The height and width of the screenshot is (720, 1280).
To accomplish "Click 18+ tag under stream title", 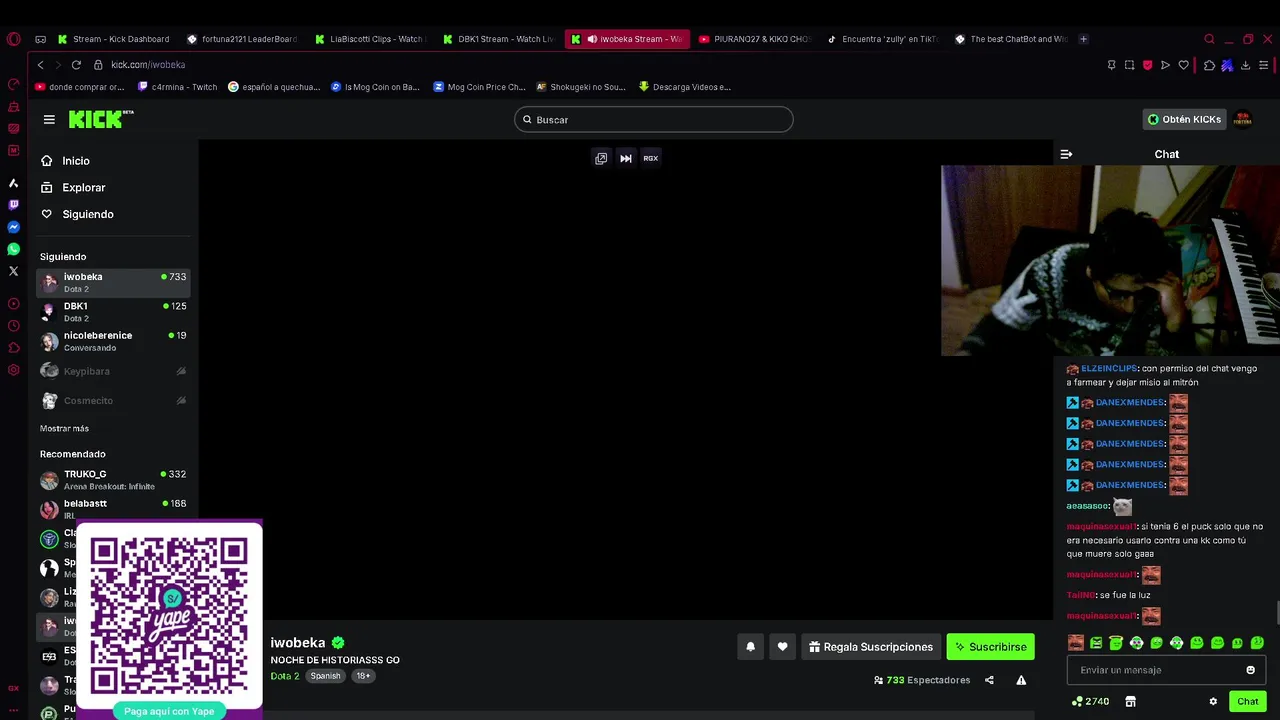I will pos(363,676).
